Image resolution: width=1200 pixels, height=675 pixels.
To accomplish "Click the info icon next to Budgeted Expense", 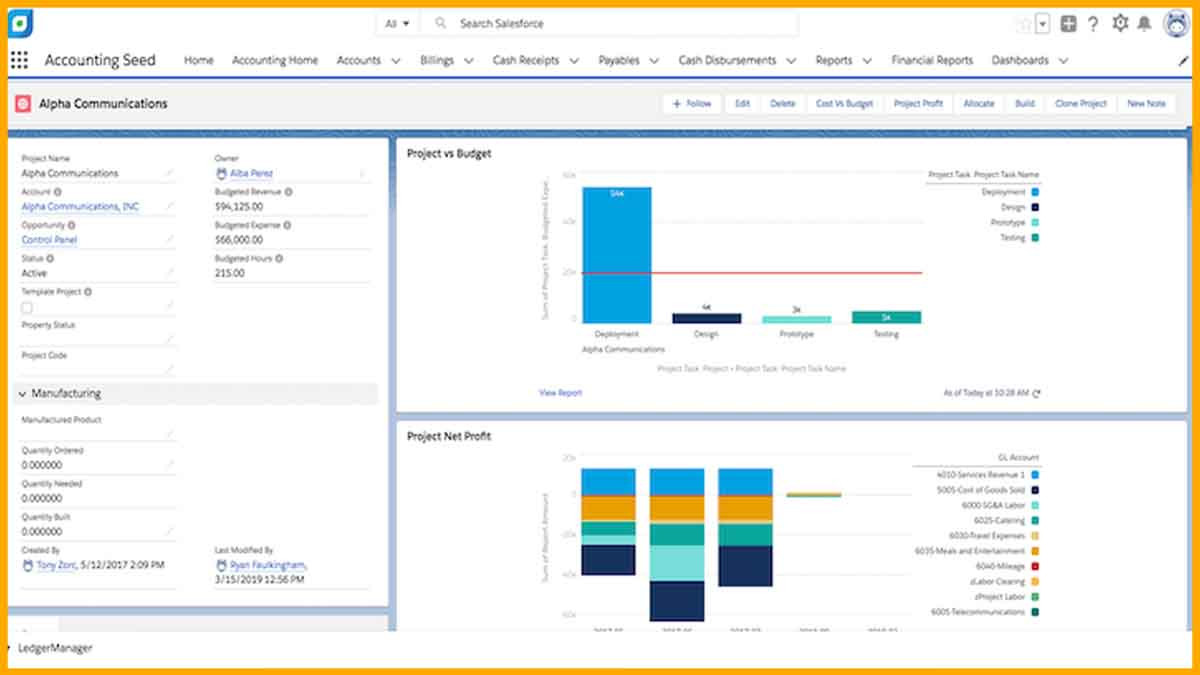I will (x=289, y=225).
